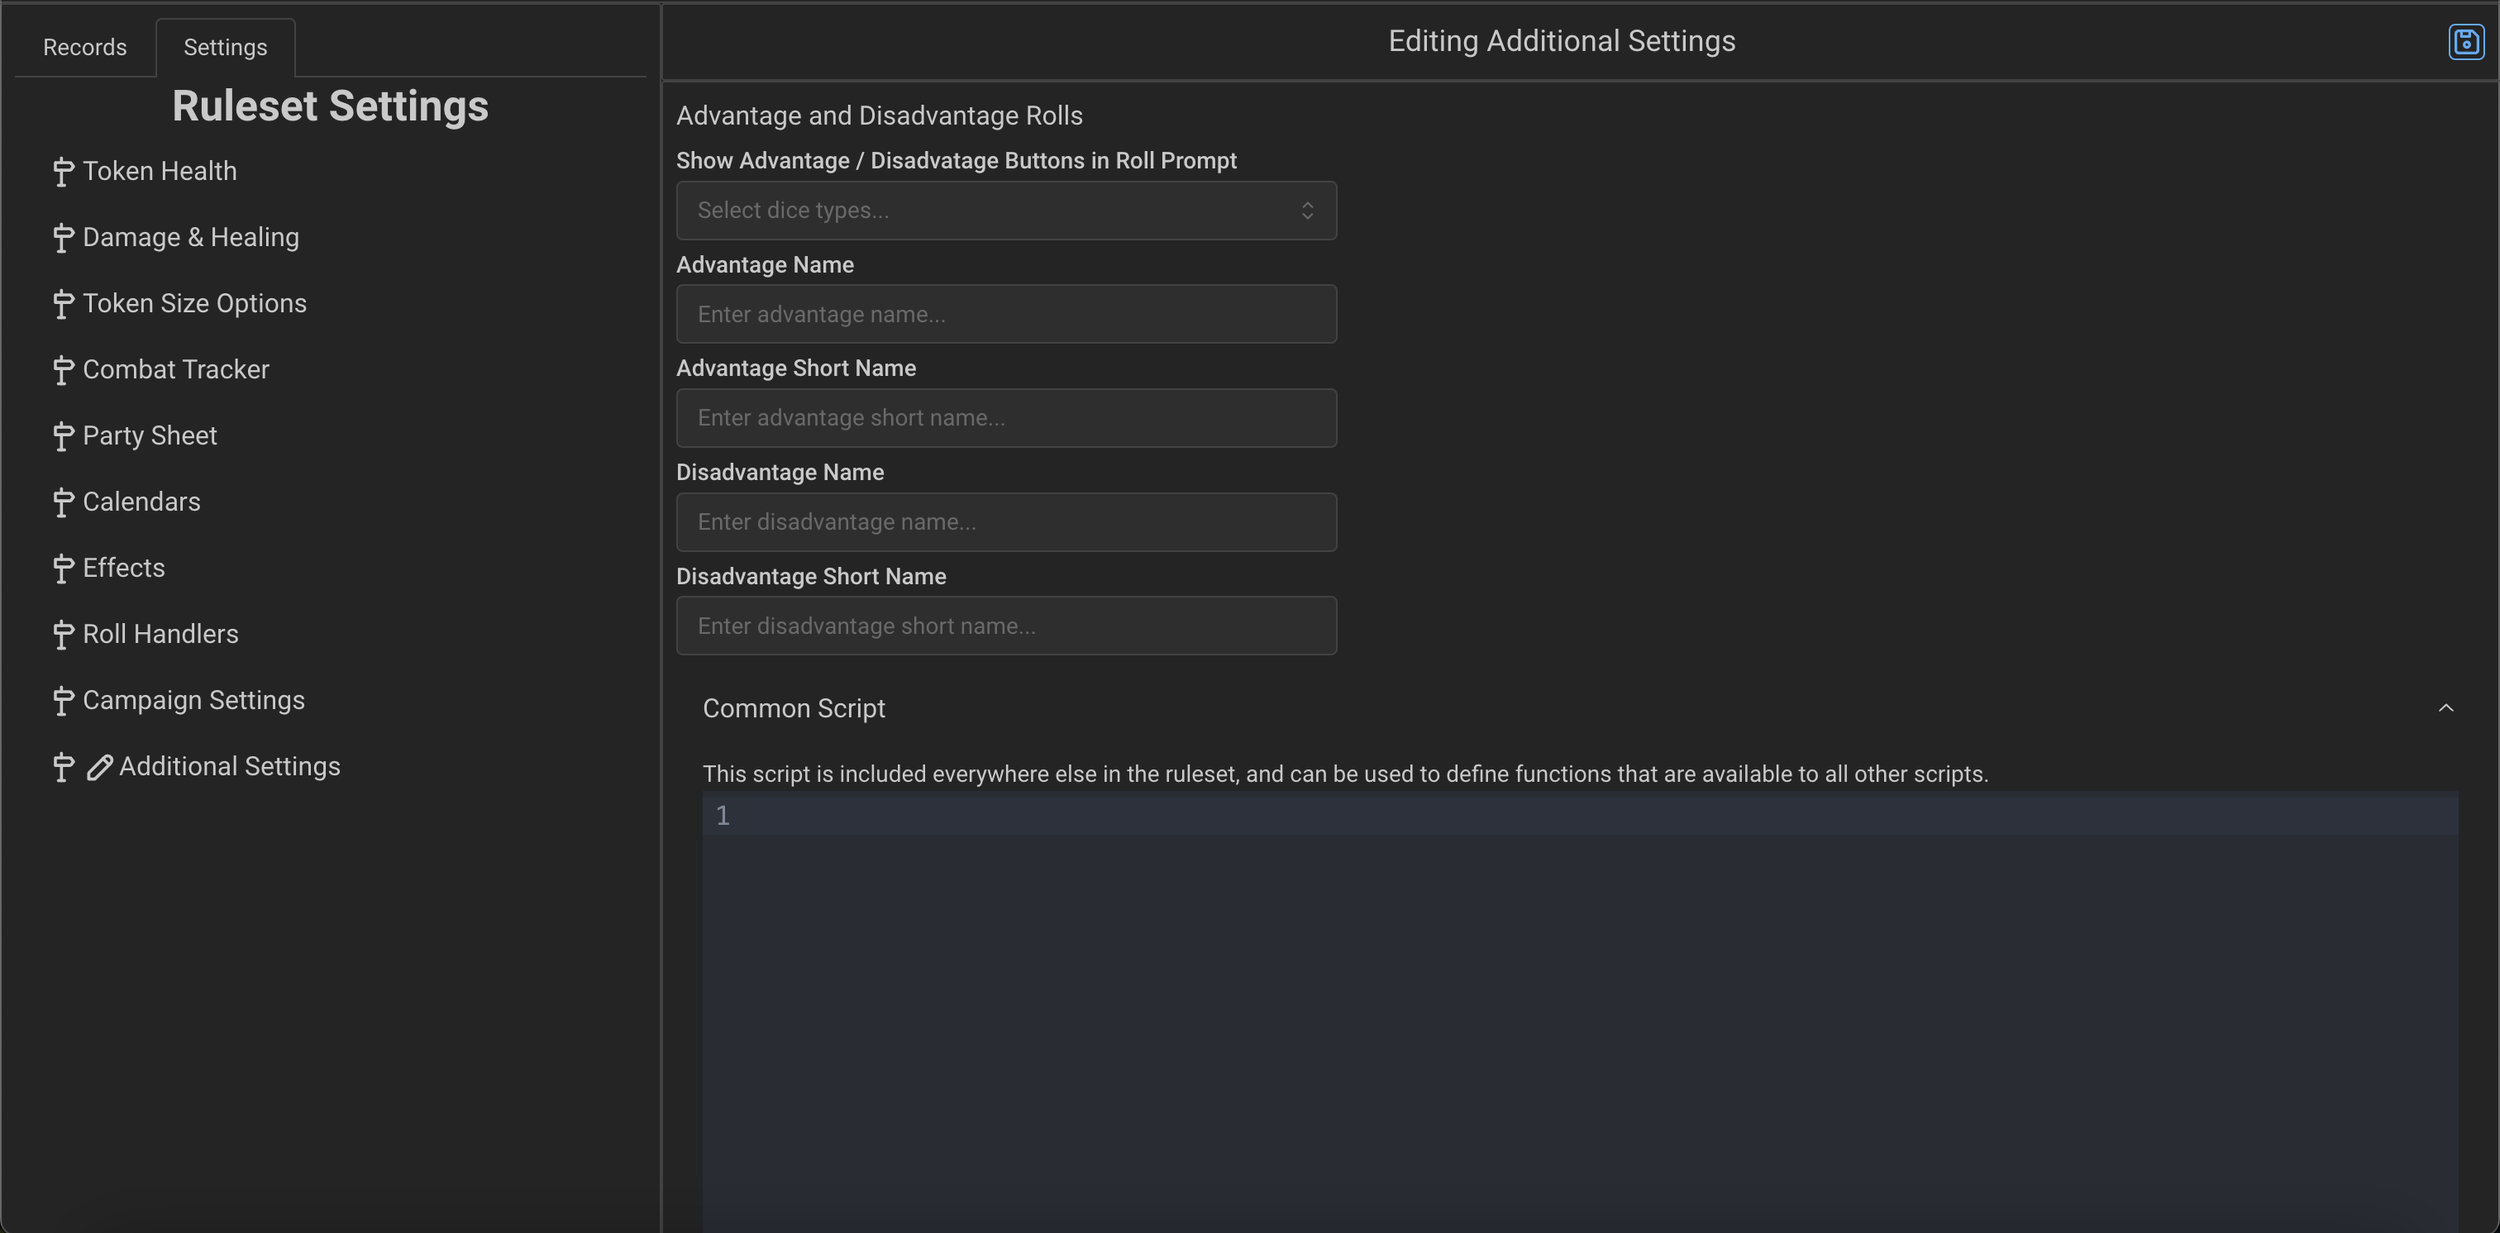
Task: Focus the Advantage Short Name input
Action: [1005, 418]
